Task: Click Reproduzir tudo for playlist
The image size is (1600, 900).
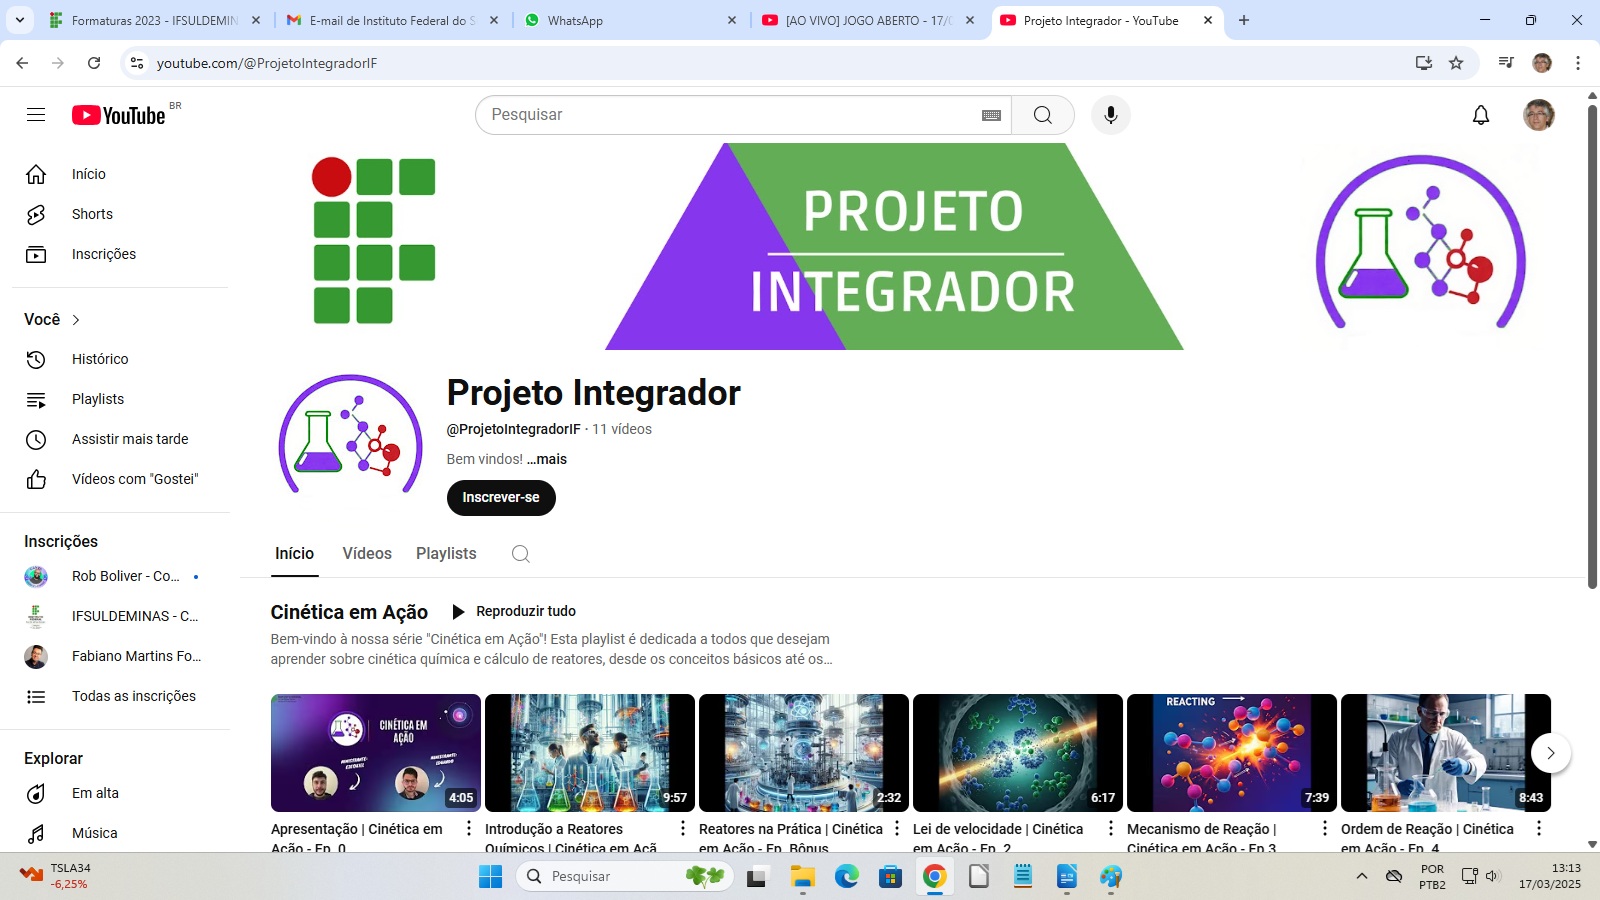Action: [x=514, y=611]
